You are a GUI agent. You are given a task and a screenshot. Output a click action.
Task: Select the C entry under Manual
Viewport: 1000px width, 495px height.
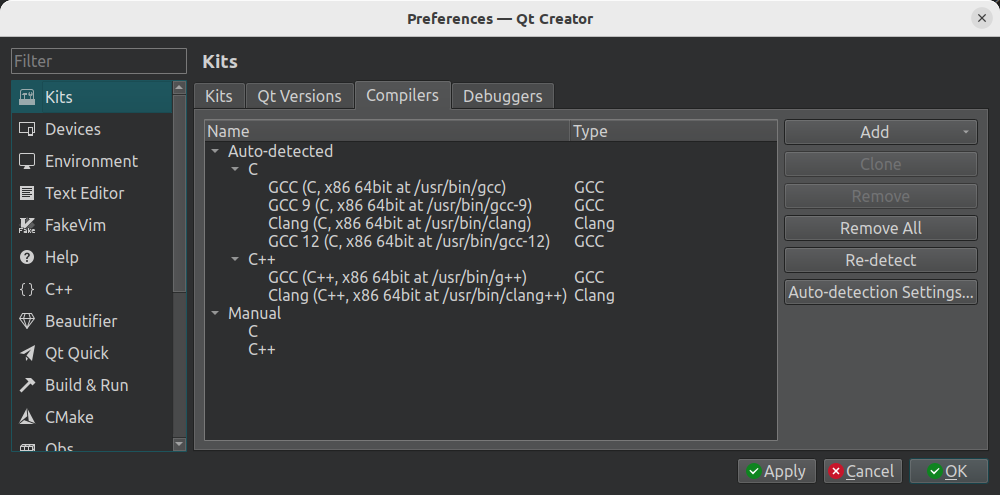point(253,331)
